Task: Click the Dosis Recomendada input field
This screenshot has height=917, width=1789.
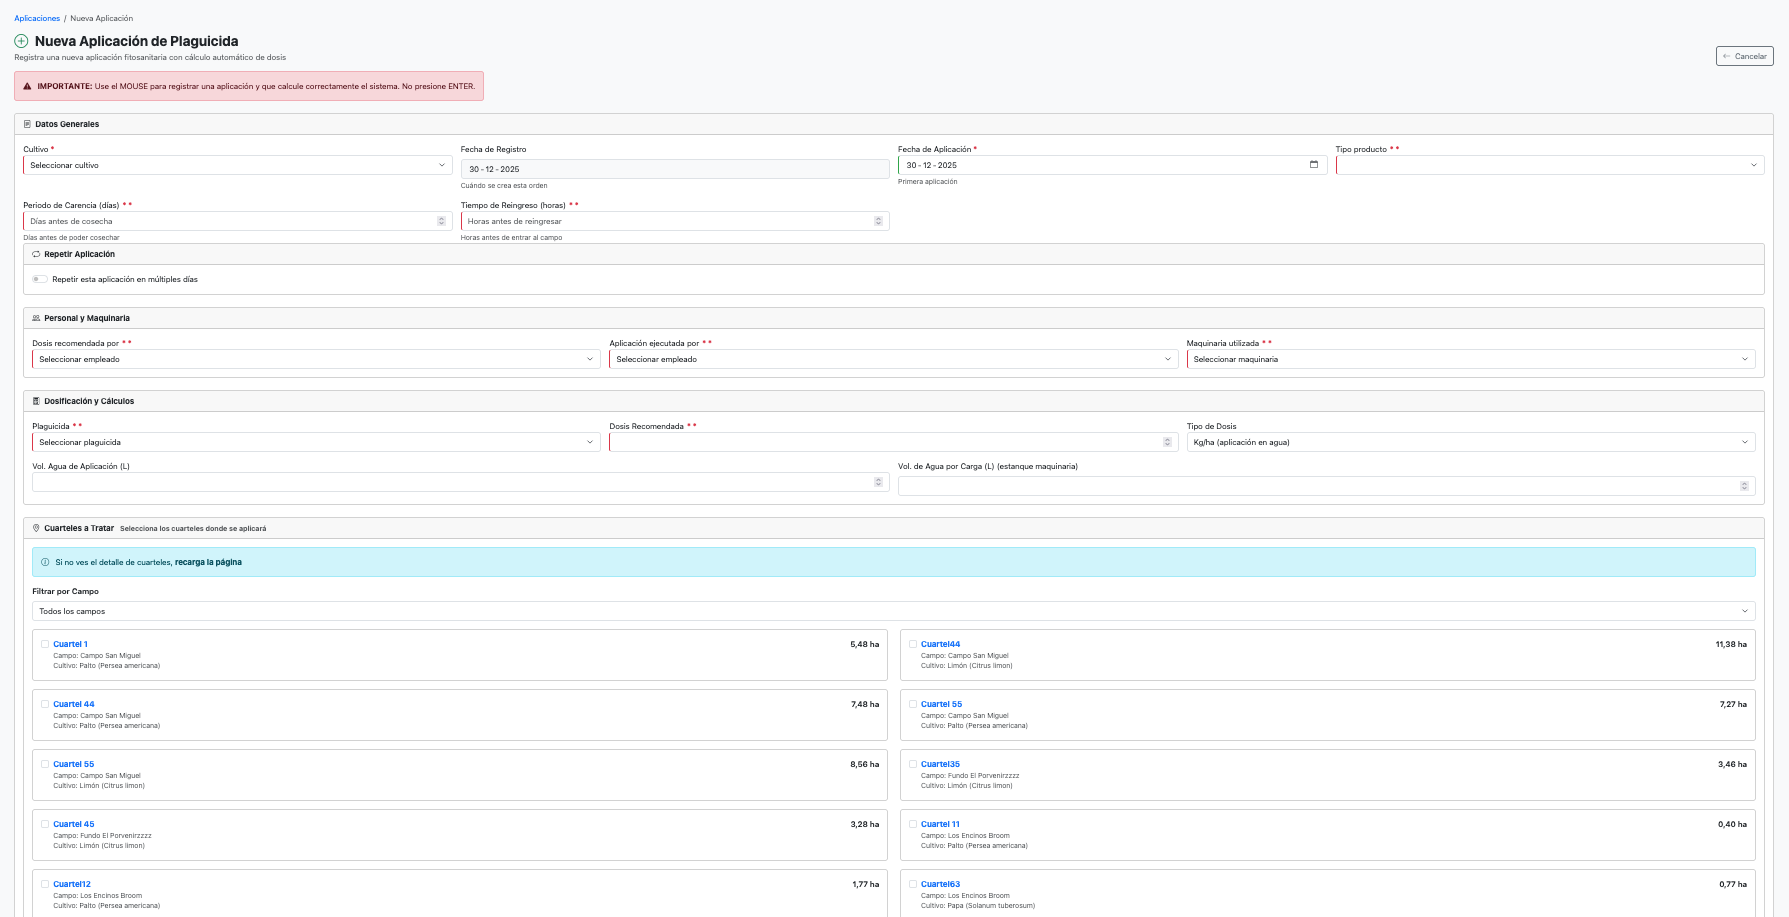Action: [885, 442]
